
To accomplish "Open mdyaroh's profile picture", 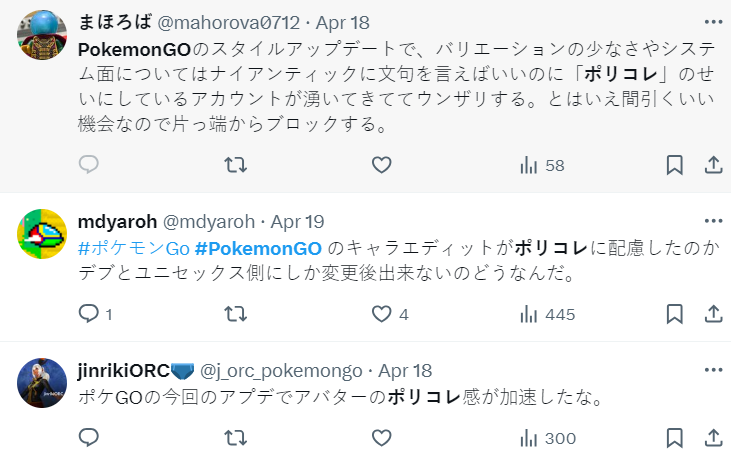I will tap(43, 235).
